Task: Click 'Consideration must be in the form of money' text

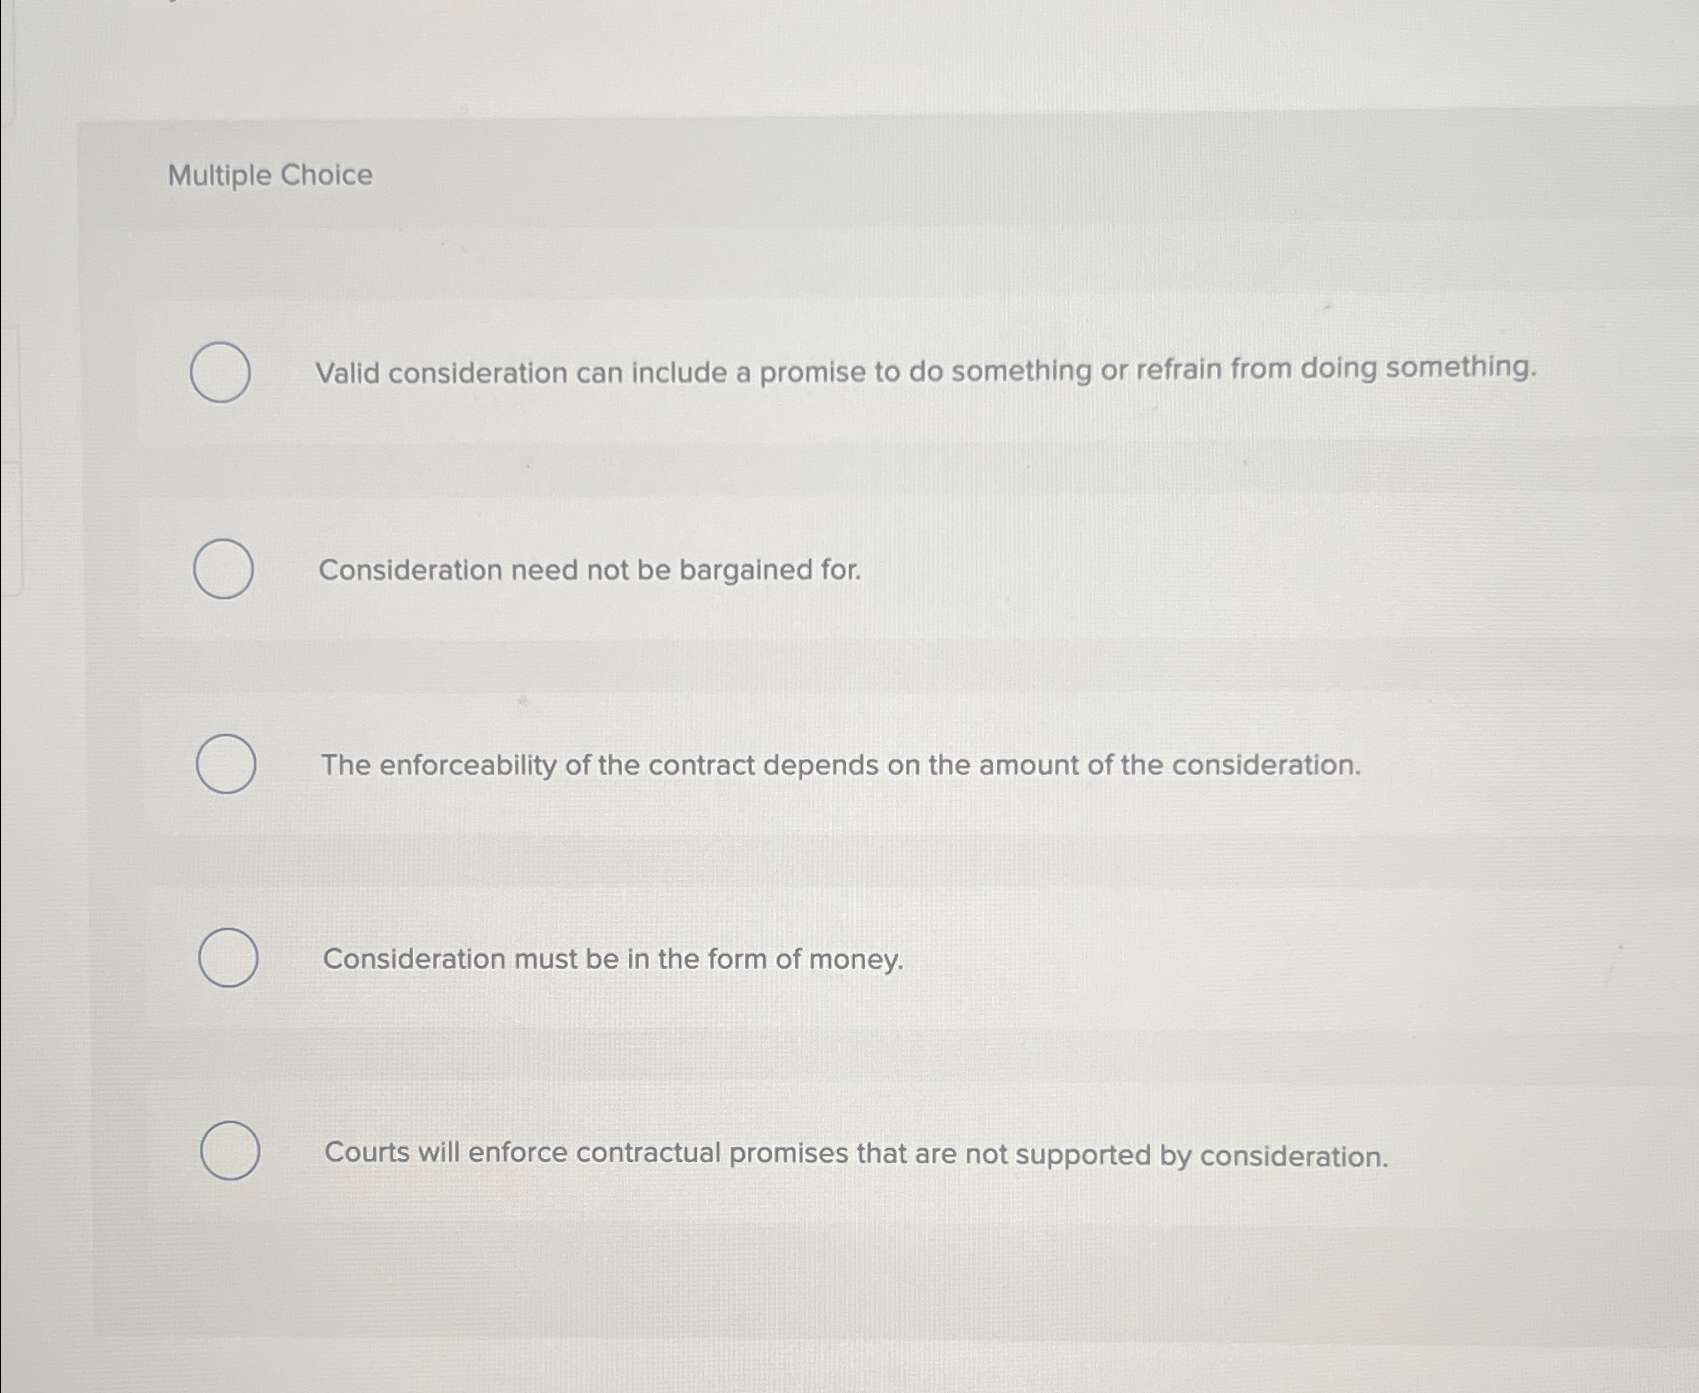Action: (x=613, y=958)
